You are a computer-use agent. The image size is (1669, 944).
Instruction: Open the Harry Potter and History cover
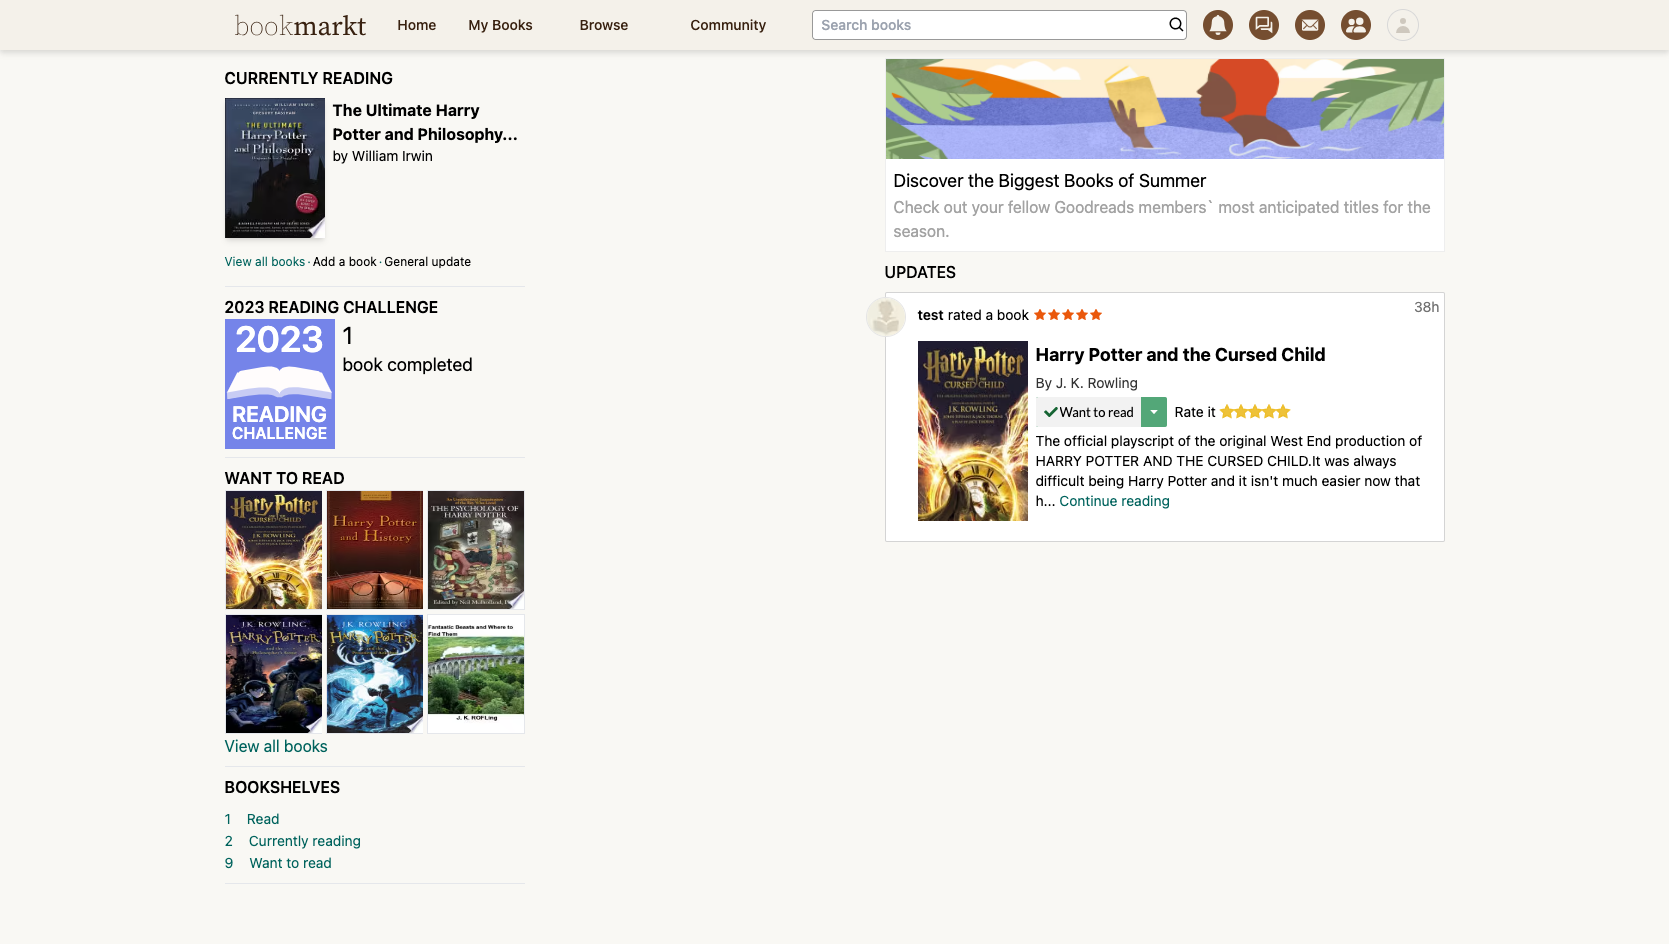[x=375, y=550]
